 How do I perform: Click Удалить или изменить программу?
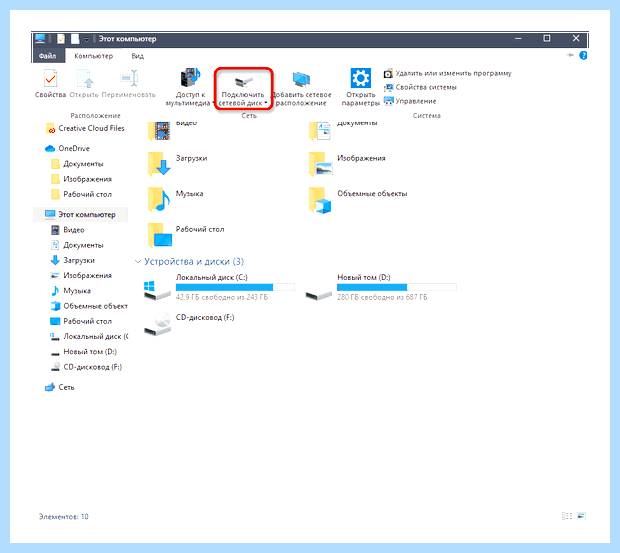(448, 74)
